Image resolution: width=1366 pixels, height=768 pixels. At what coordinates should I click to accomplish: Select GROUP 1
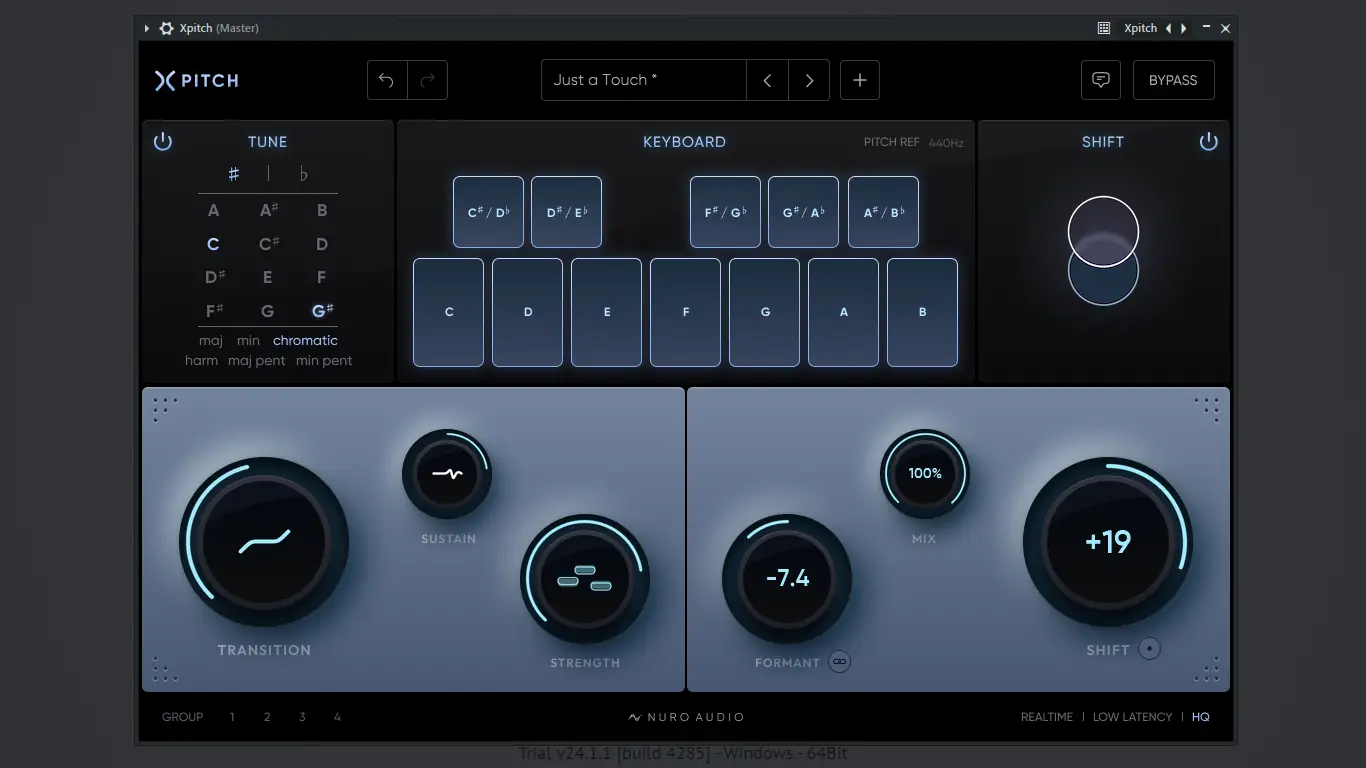[232, 717]
